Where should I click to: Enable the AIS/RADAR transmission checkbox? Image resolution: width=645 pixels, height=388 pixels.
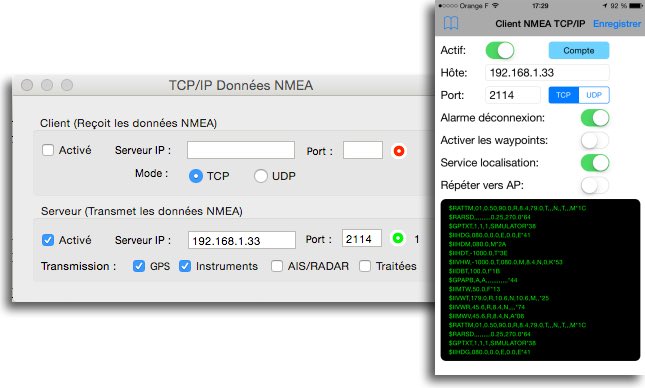pyautogui.click(x=277, y=266)
